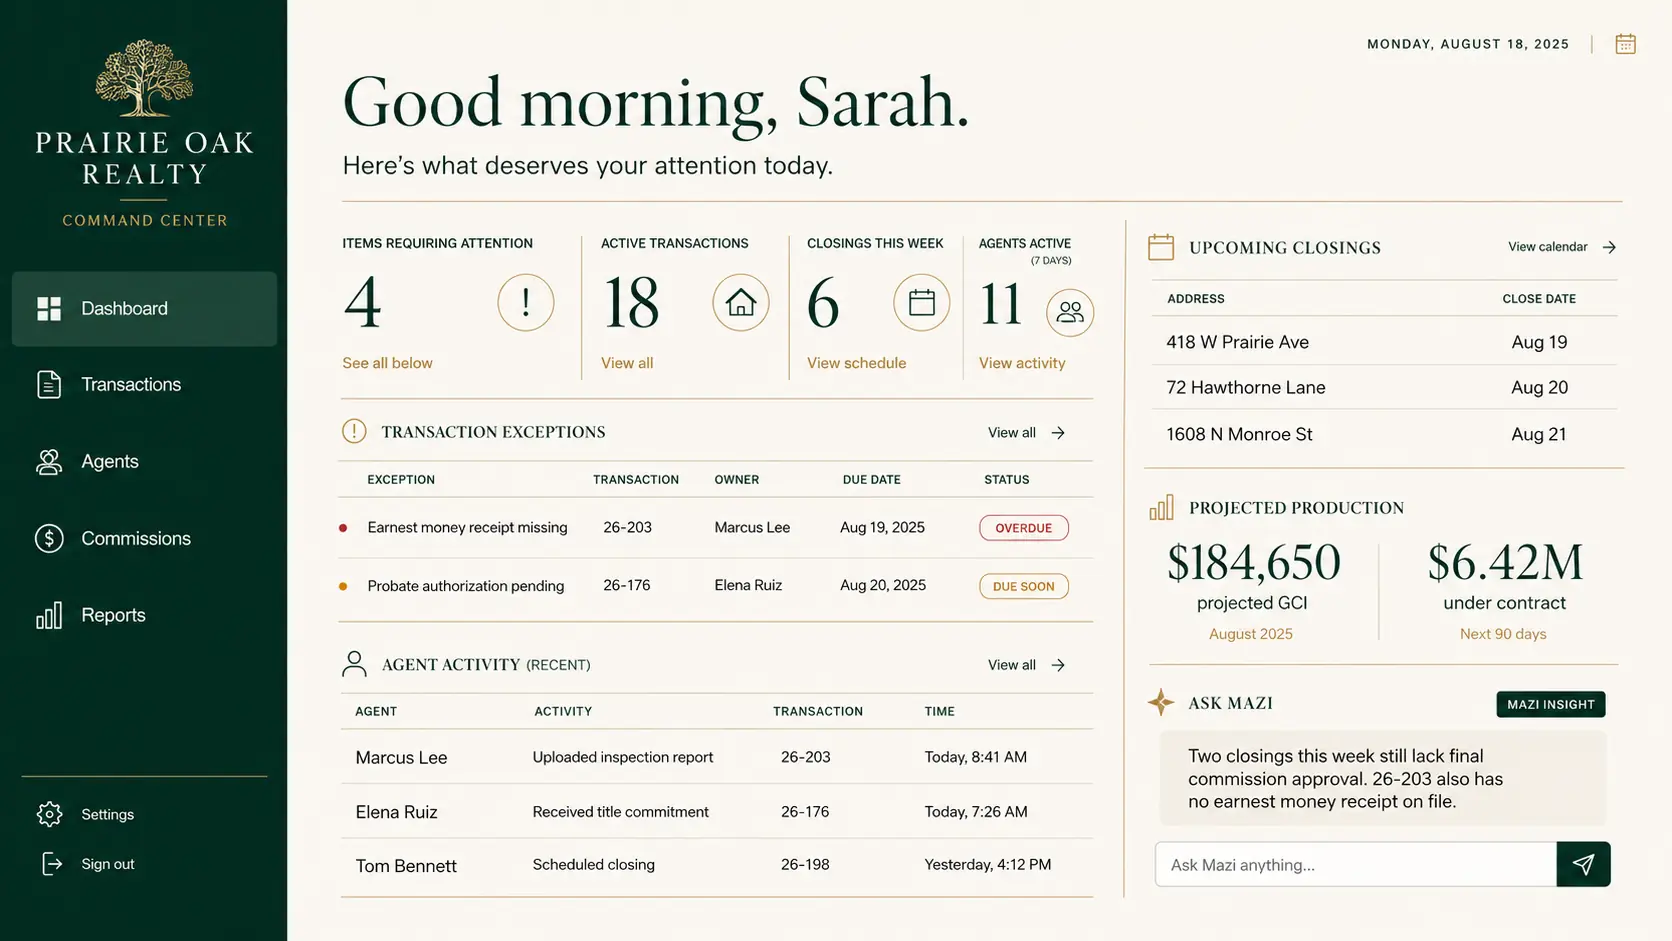Click the people icon for agents active
Viewport: 1672px width, 941px height.
1070,312
